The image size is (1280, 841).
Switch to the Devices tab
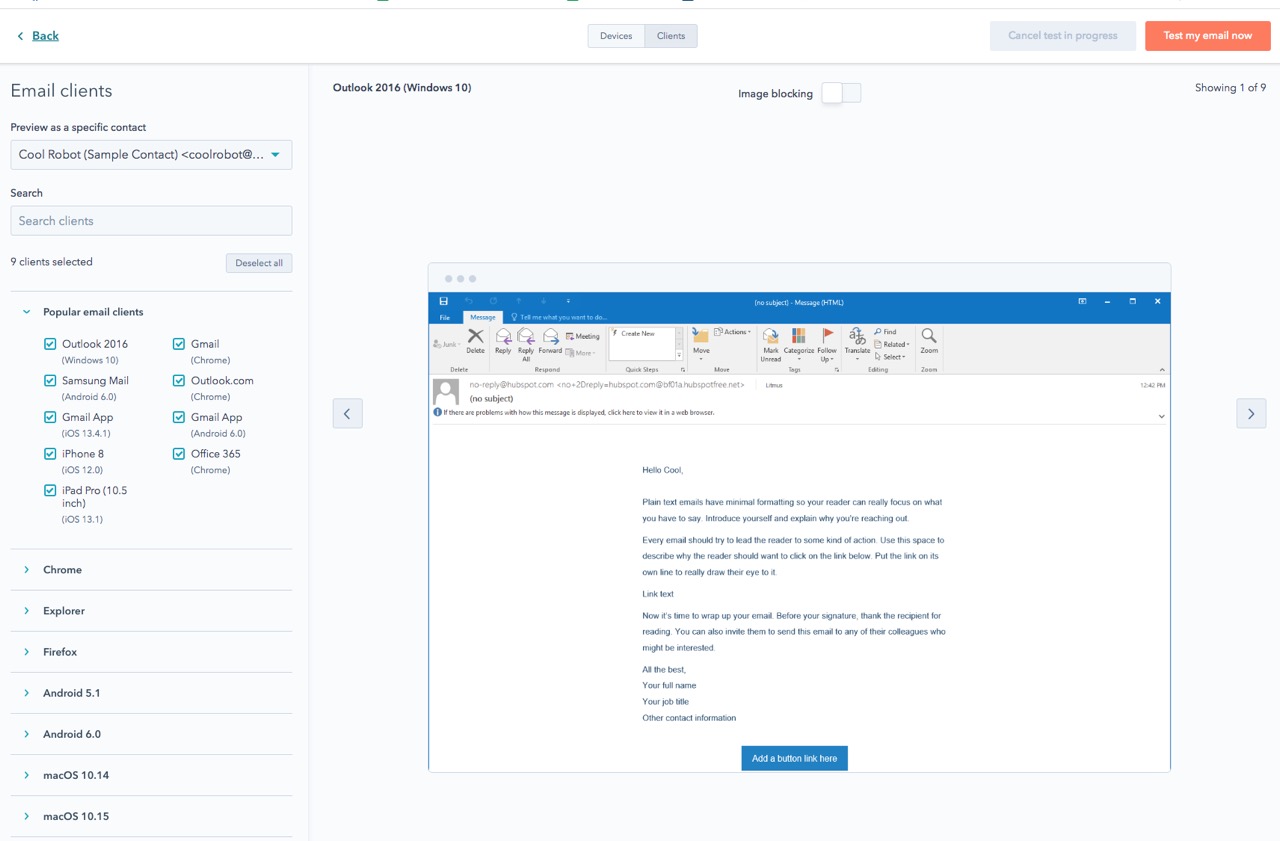coord(616,36)
